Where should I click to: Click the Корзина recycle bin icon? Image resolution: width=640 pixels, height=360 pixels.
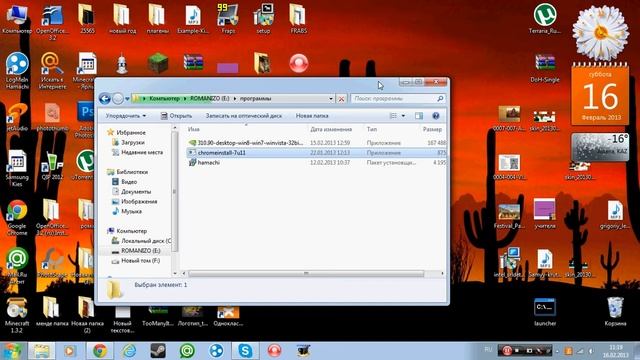pos(615,312)
